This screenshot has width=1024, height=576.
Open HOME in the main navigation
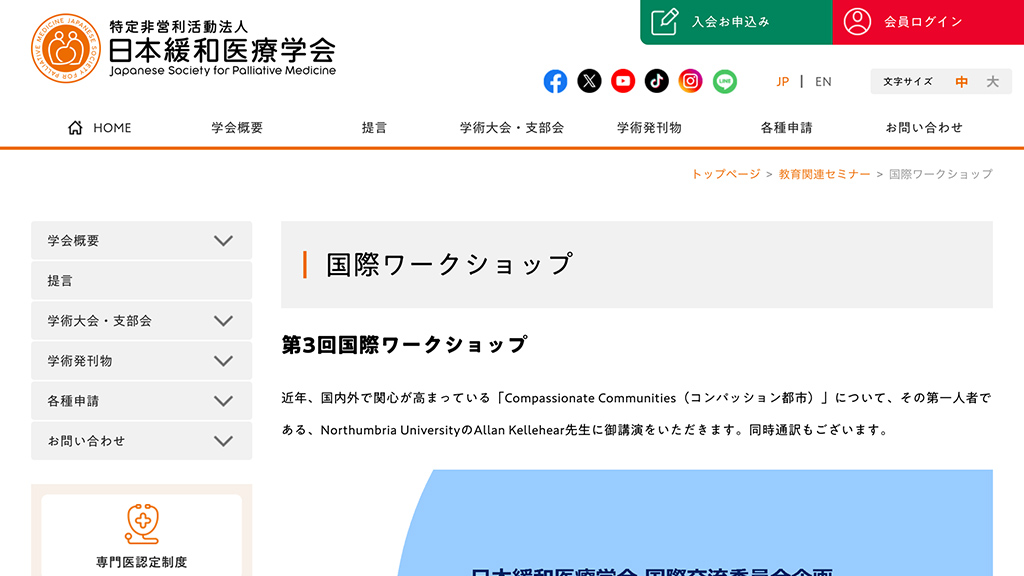(x=99, y=127)
